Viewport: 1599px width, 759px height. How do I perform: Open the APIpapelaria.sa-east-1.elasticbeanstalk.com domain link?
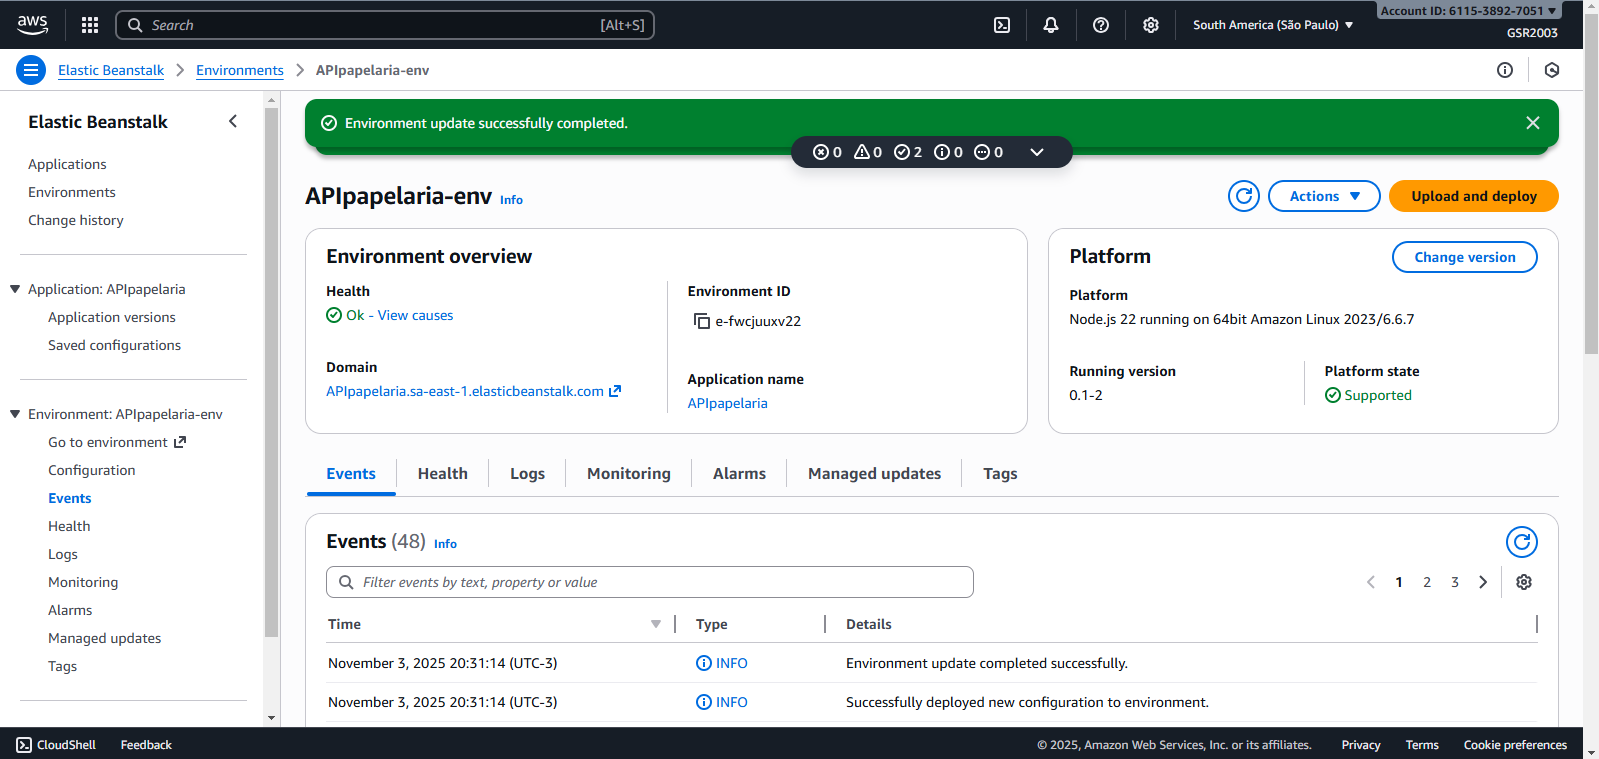473,391
